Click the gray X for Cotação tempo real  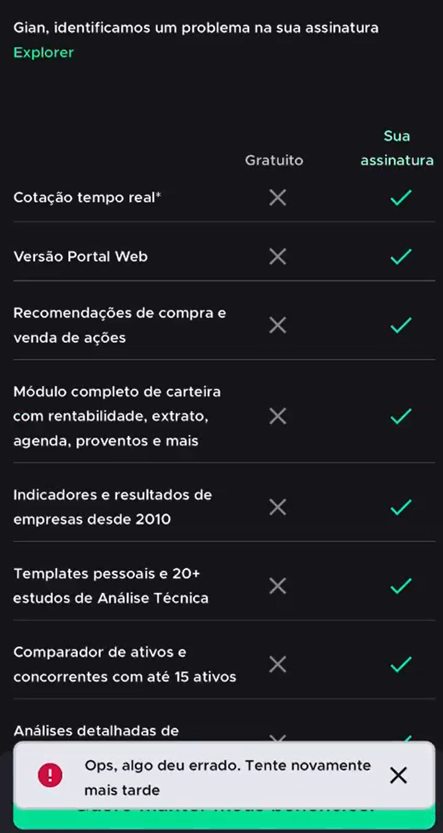(x=277, y=198)
